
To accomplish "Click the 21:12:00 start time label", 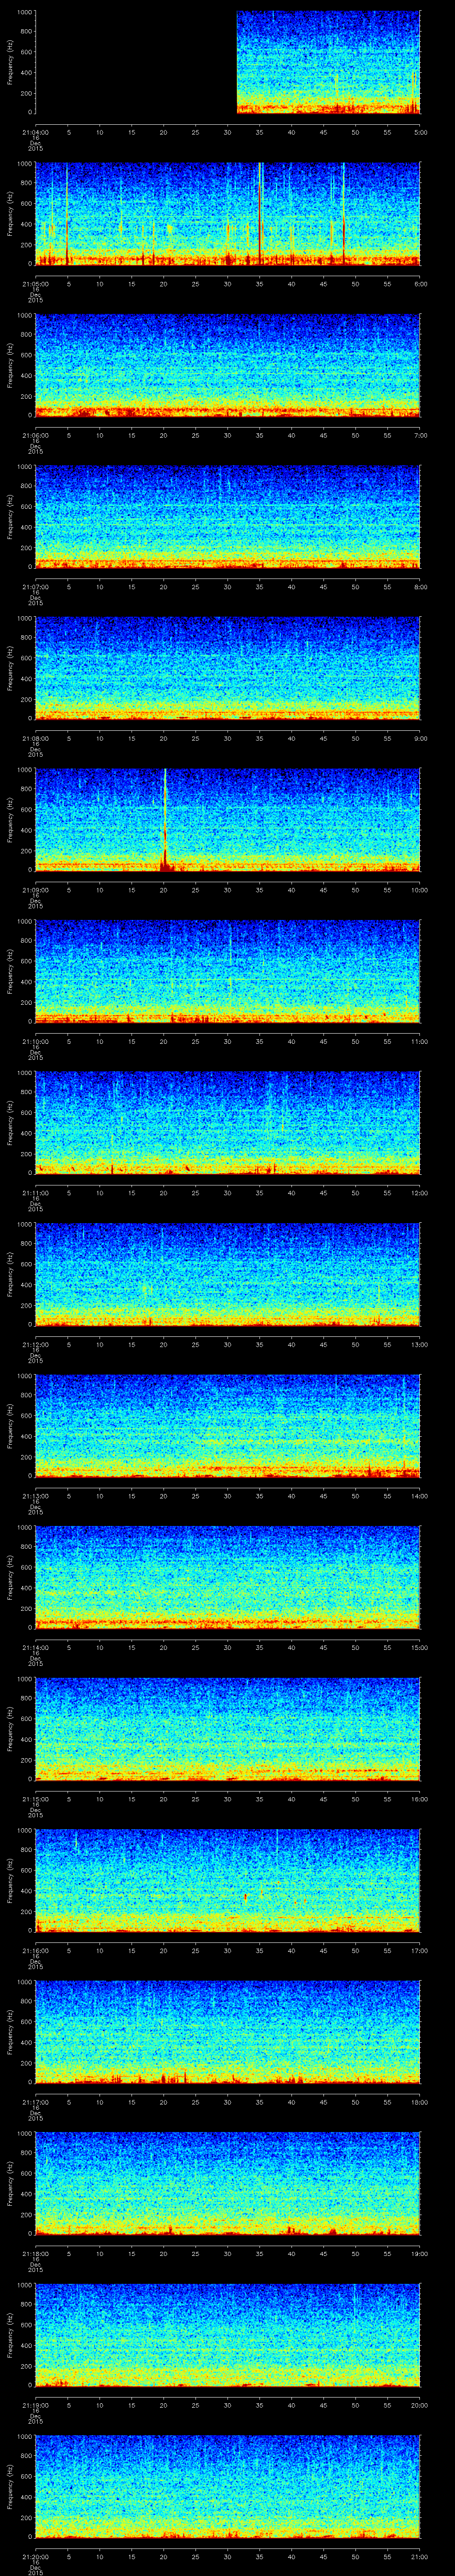I will click(x=35, y=1345).
